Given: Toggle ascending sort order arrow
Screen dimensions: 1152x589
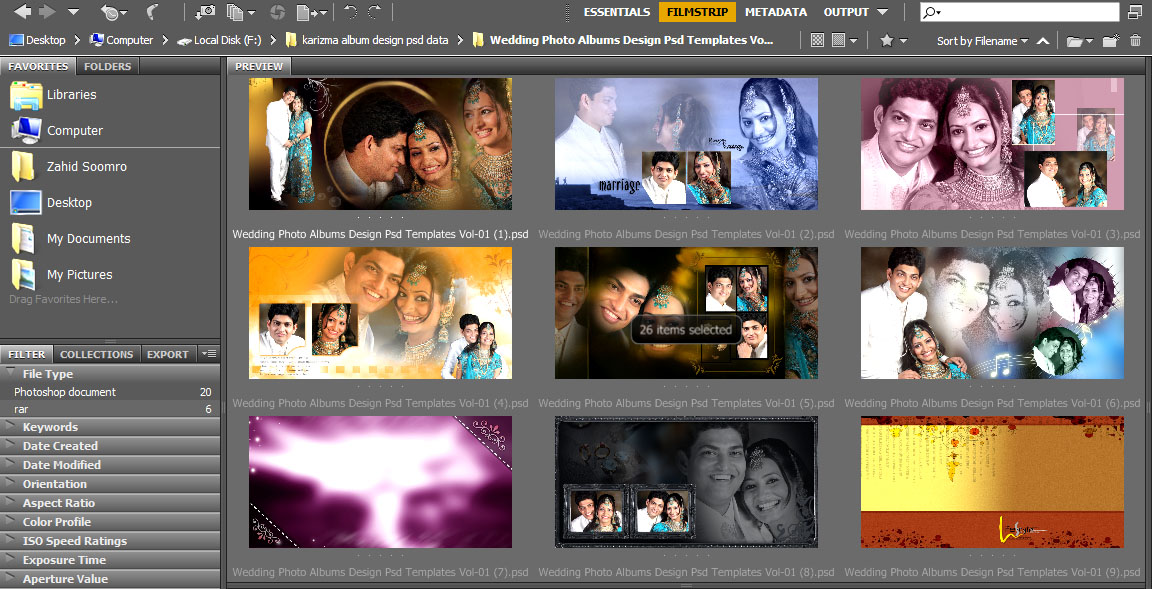Looking at the screenshot, I should click(1043, 41).
